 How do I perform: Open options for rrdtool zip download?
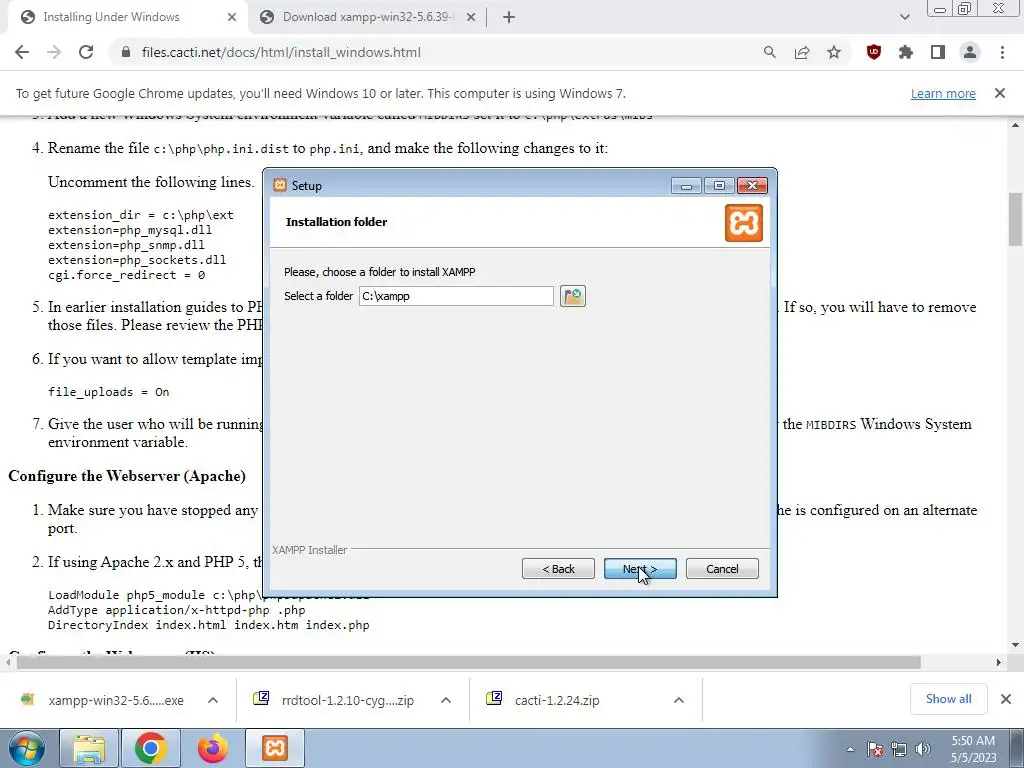tap(446, 700)
